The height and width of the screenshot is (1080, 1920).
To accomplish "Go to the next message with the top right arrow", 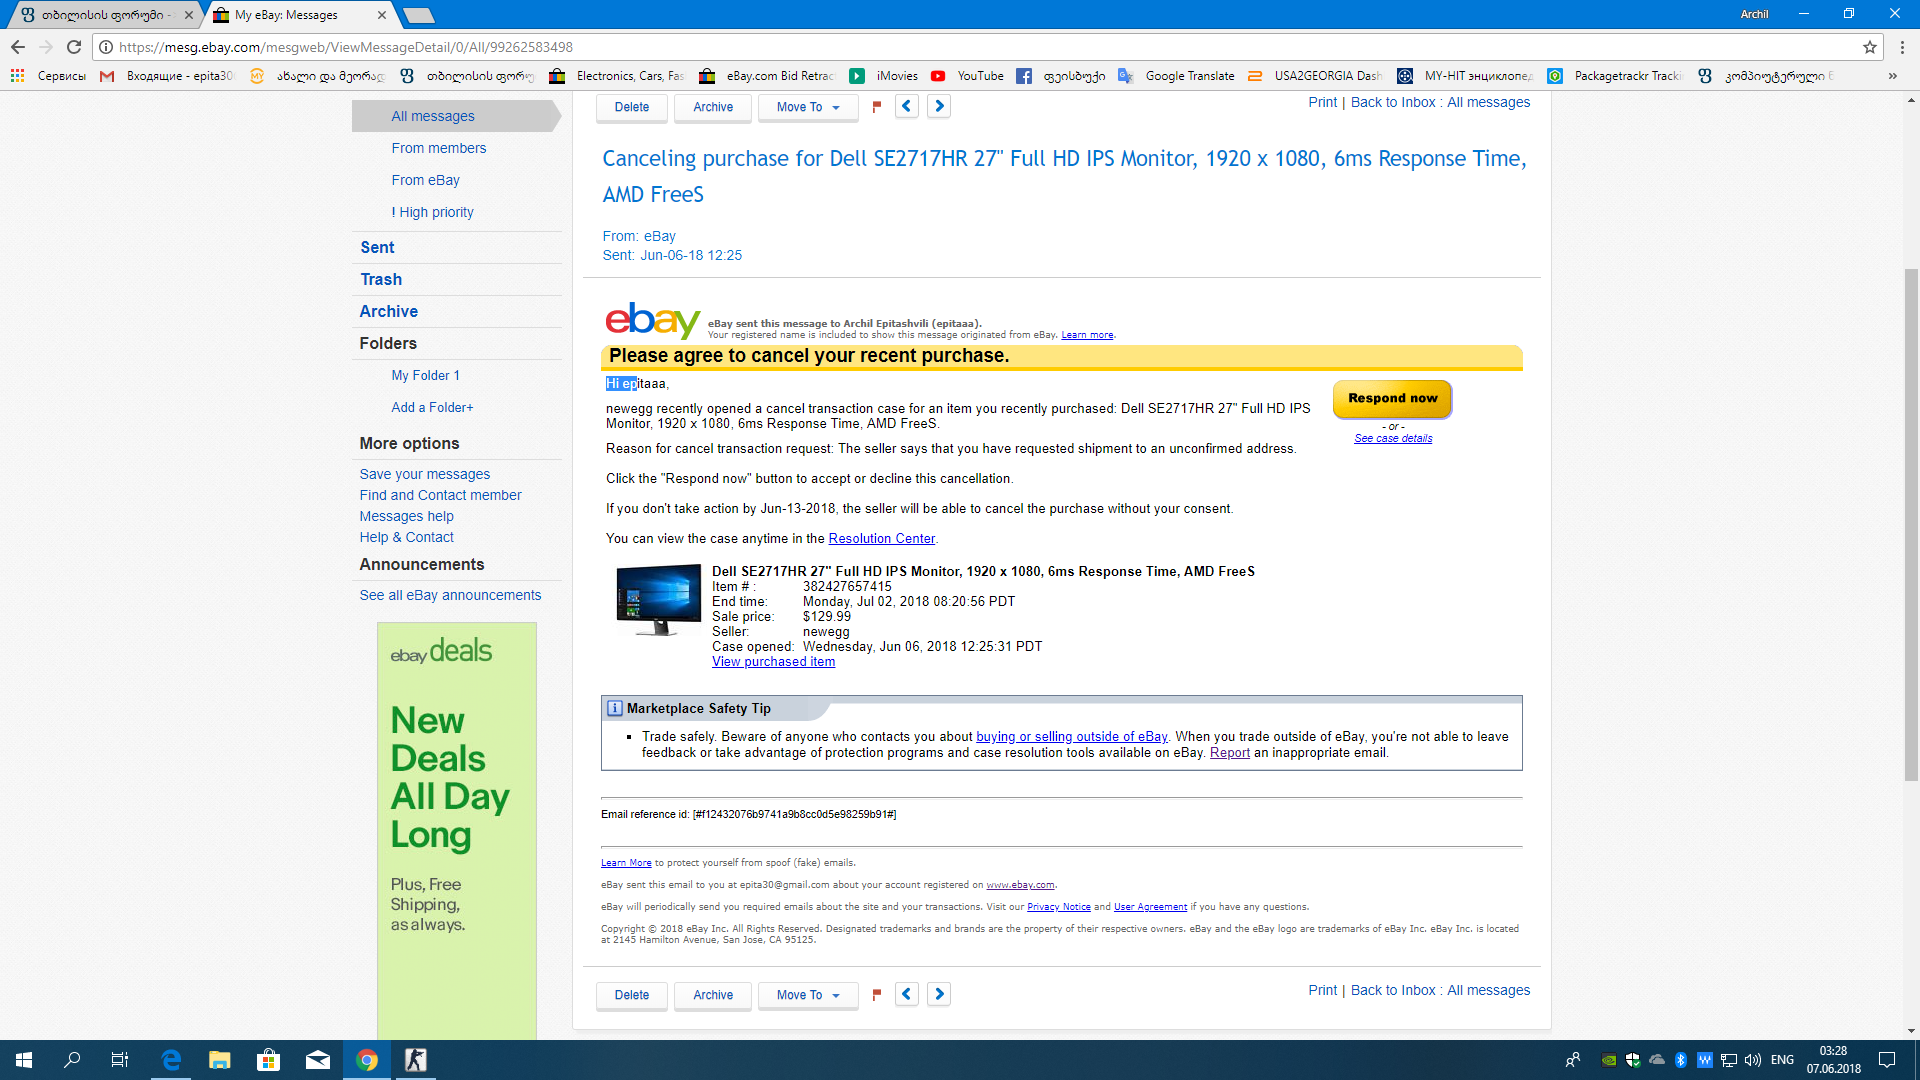I will [939, 106].
